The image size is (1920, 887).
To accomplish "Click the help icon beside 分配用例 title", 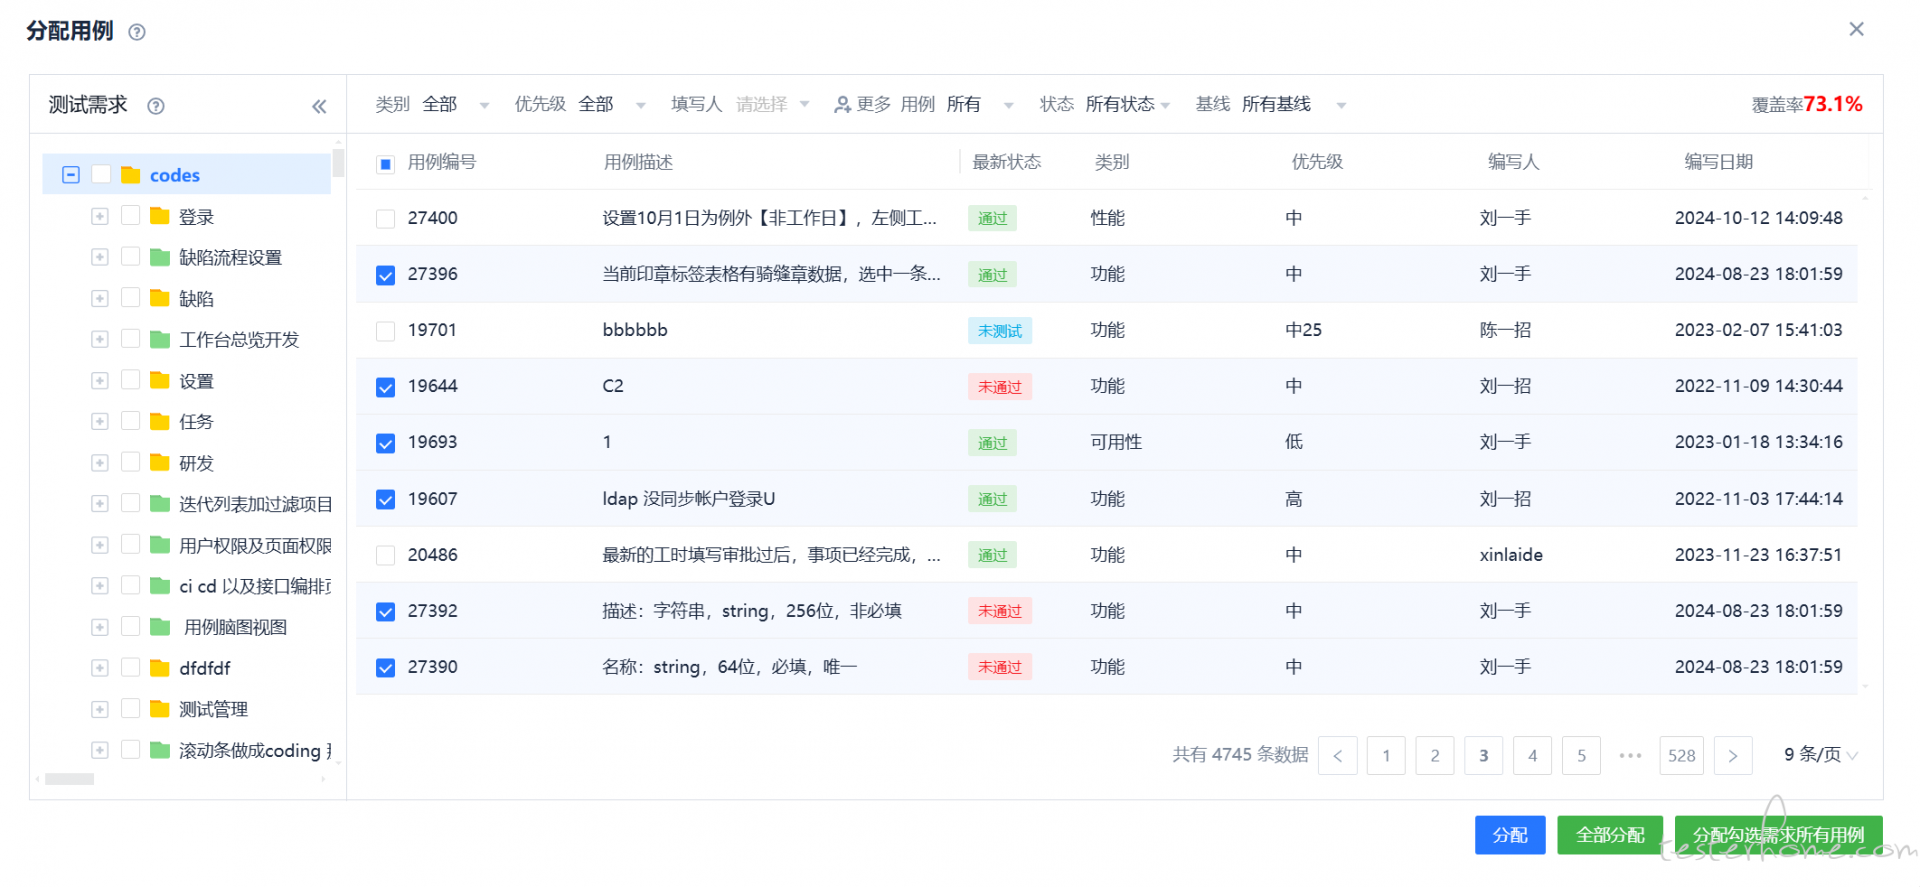I will click(137, 32).
